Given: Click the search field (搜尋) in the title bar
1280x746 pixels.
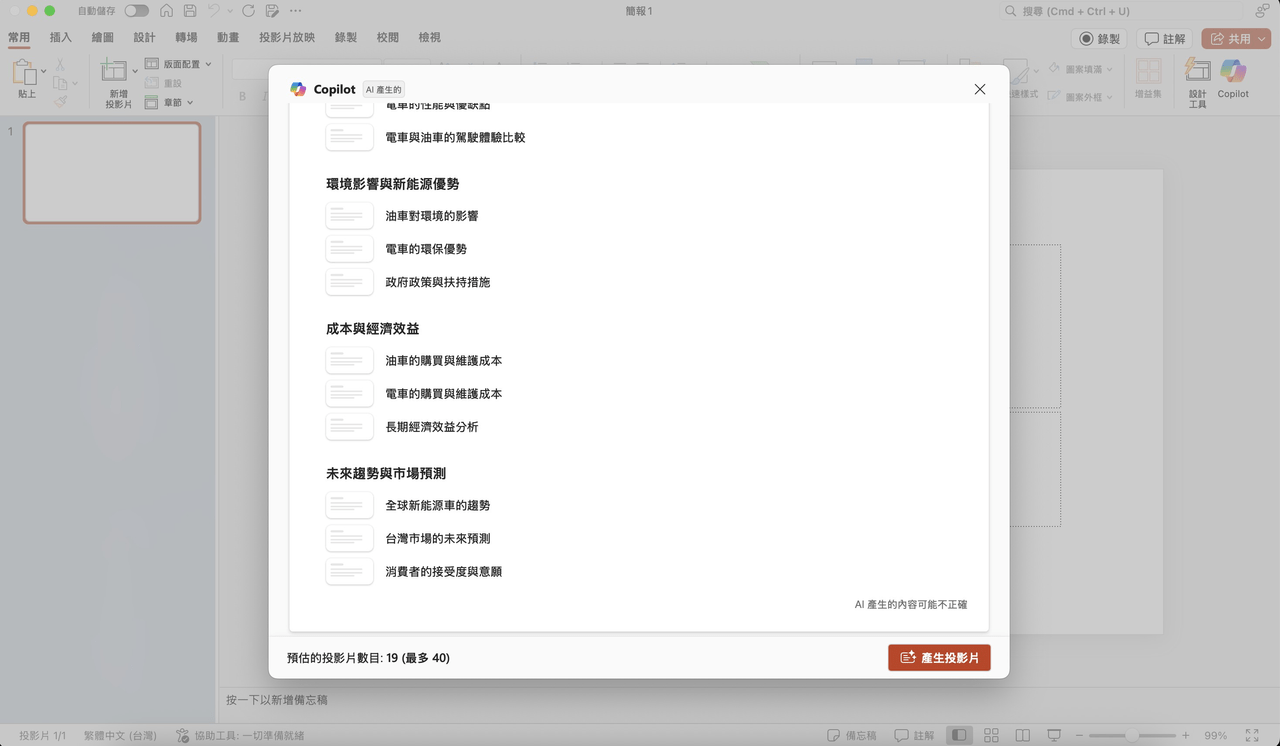Looking at the screenshot, I should pyautogui.click(x=1120, y=11).
